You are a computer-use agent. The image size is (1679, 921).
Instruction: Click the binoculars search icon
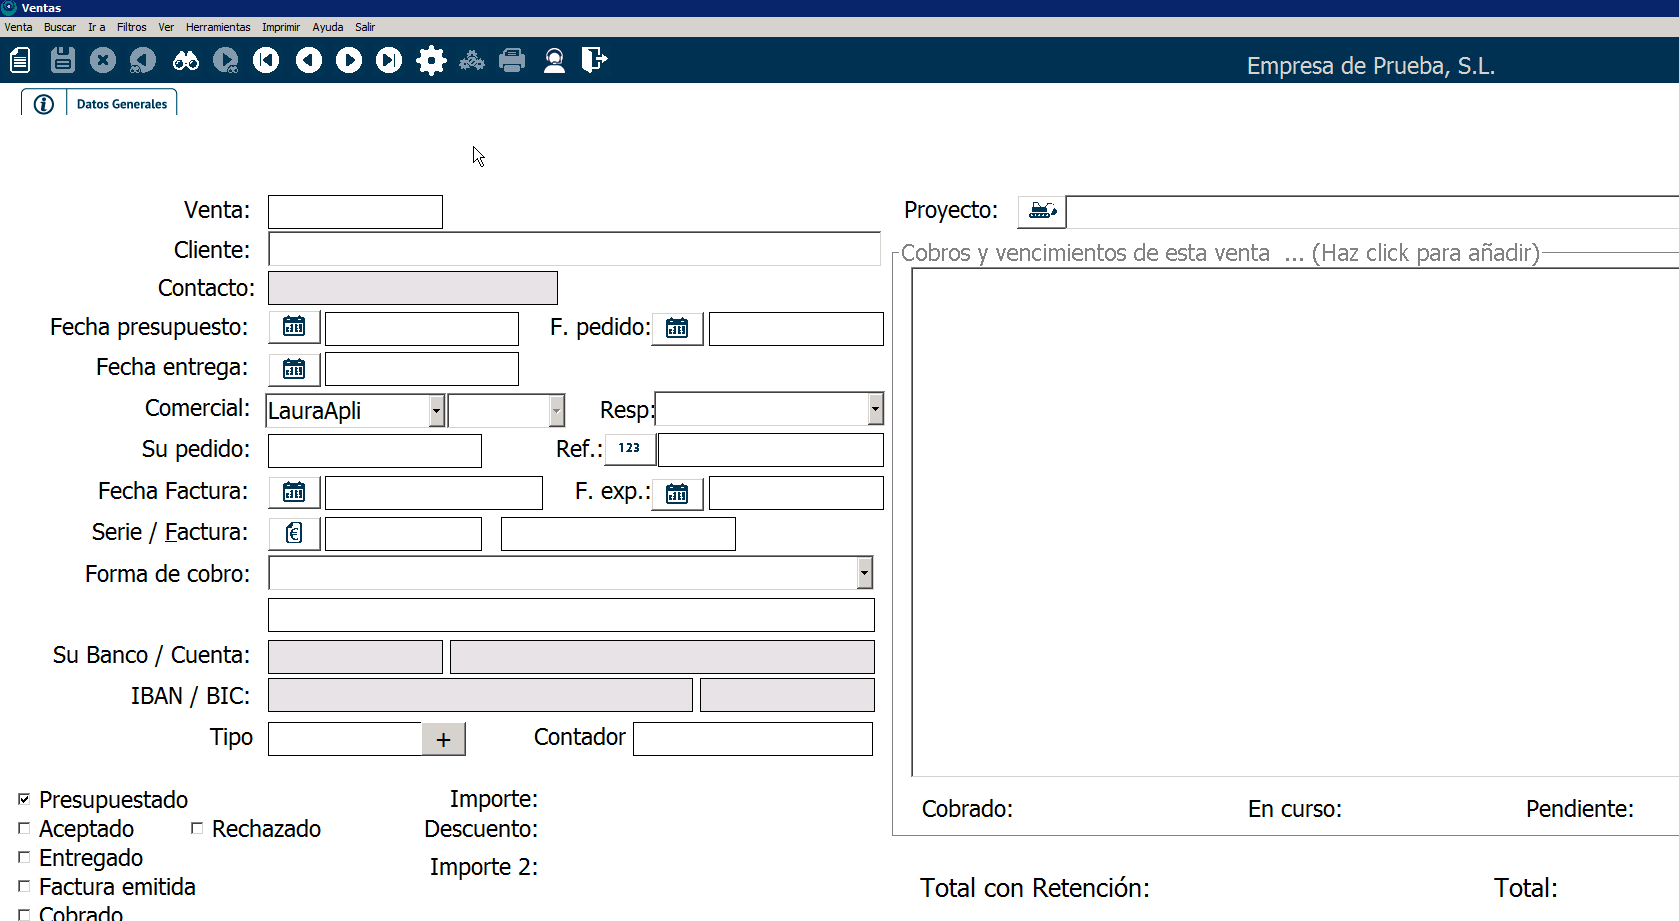click(x=185, y=61)
